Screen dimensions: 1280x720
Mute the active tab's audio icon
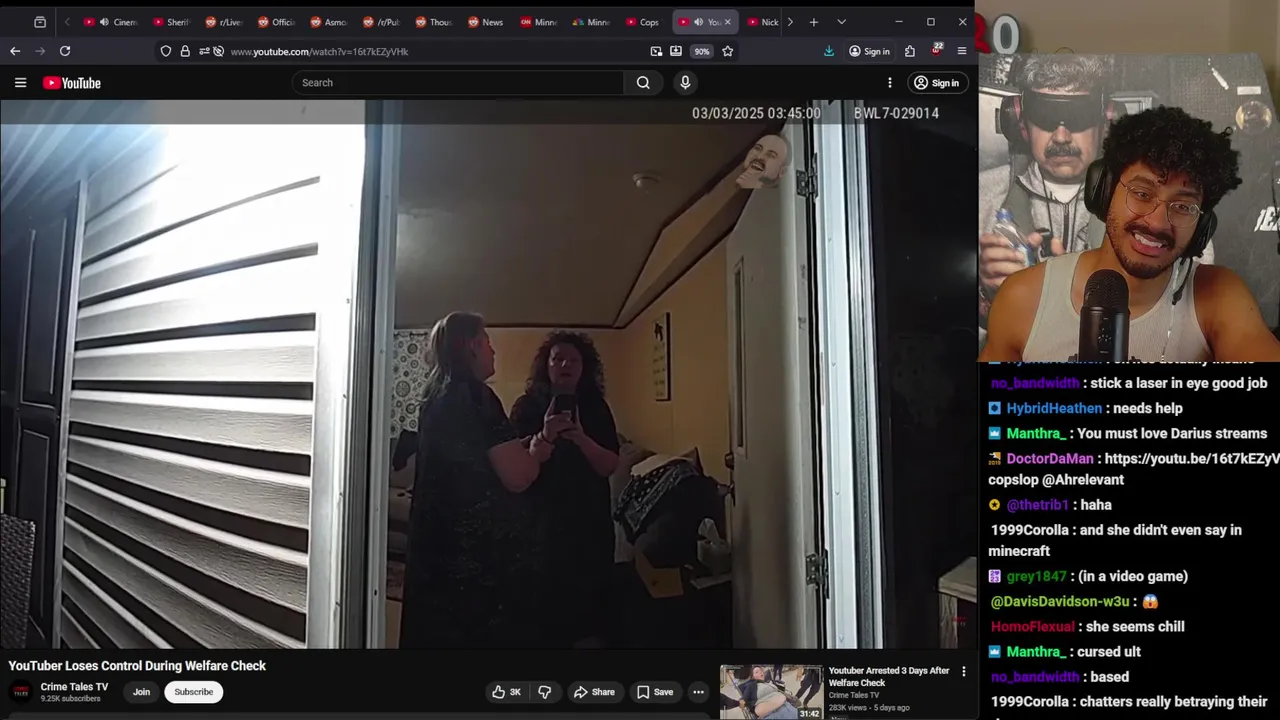point(698,22)
